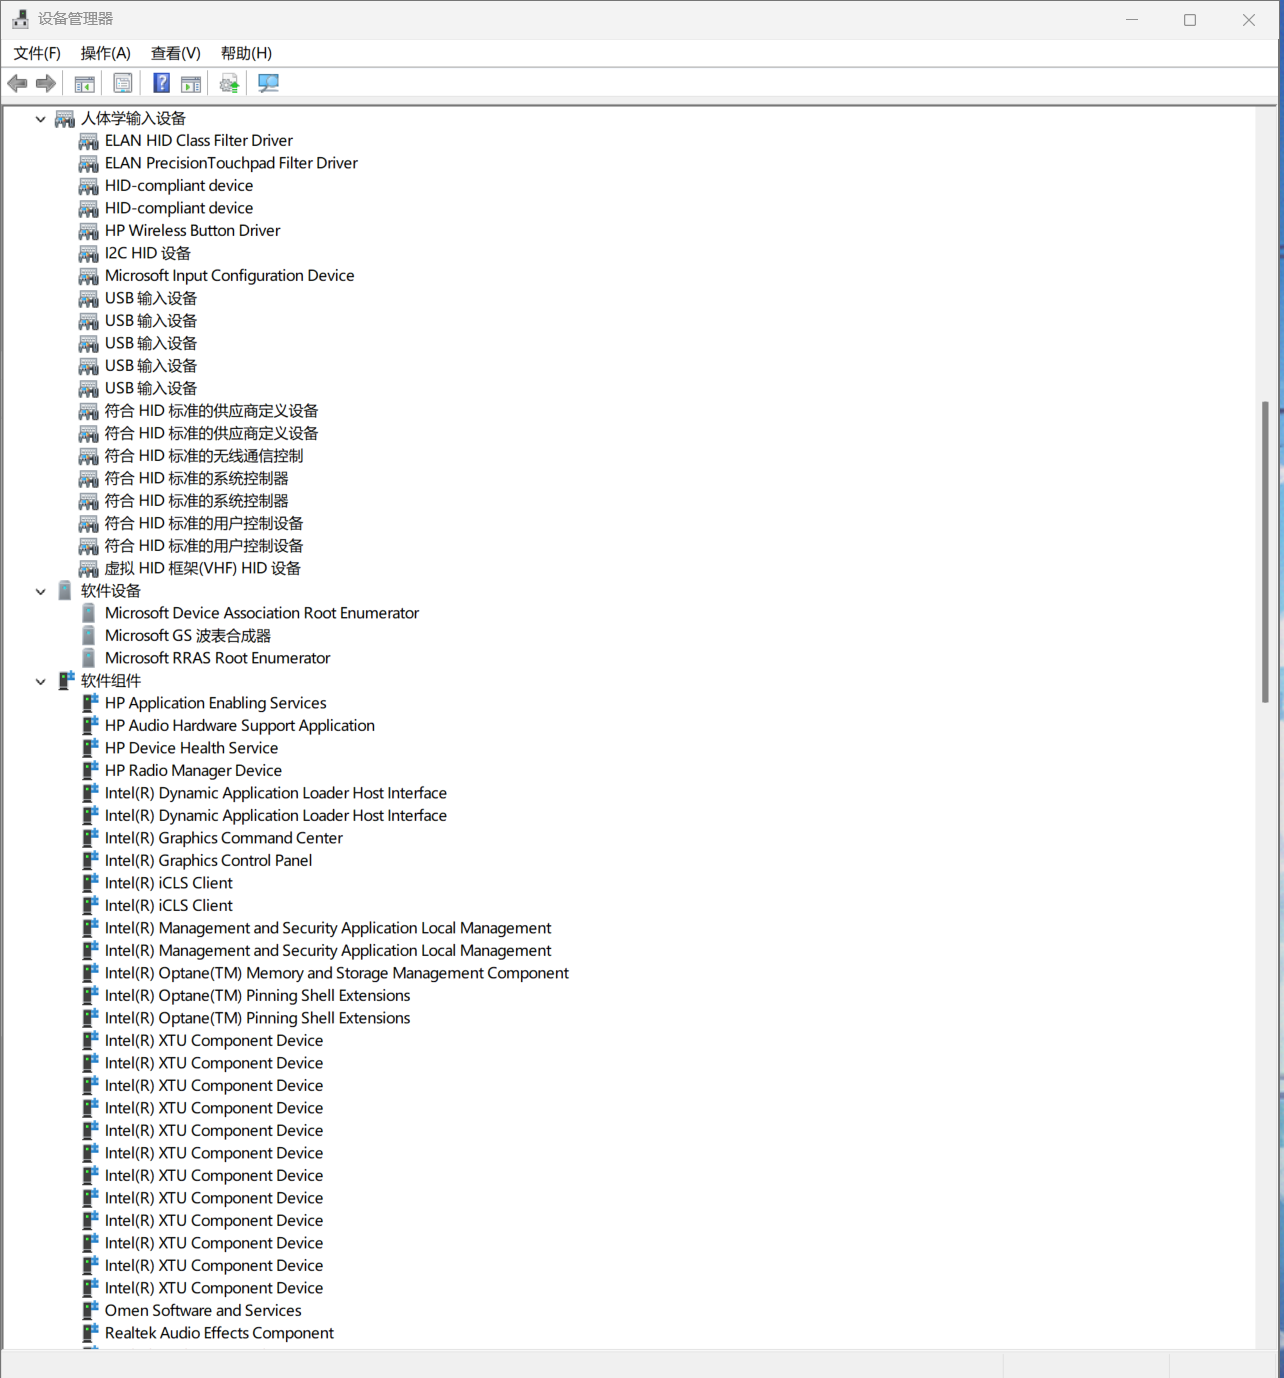Viewport: 1284px width, 1378px height.
Task: Select Microsoft RRAS Root Enumerator
Action: pos(217,658)
